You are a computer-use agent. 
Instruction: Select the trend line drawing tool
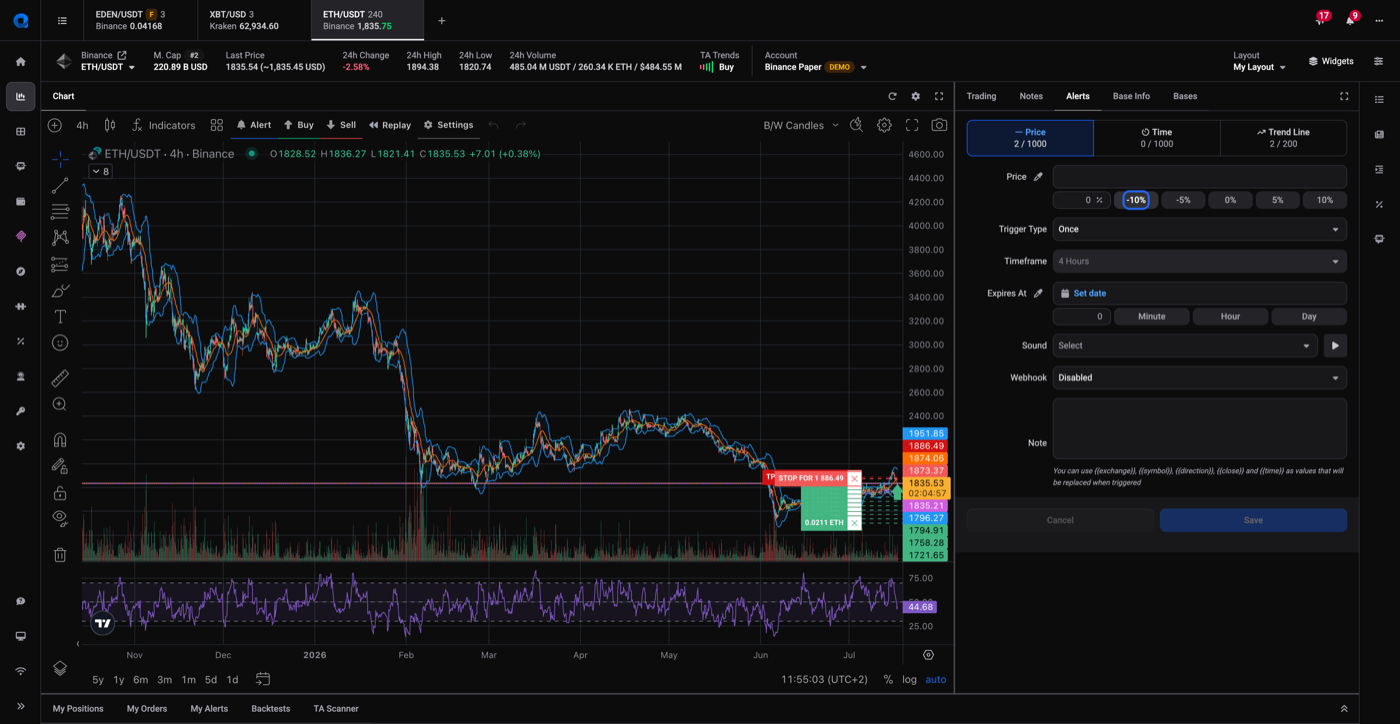tap(60, 186)
